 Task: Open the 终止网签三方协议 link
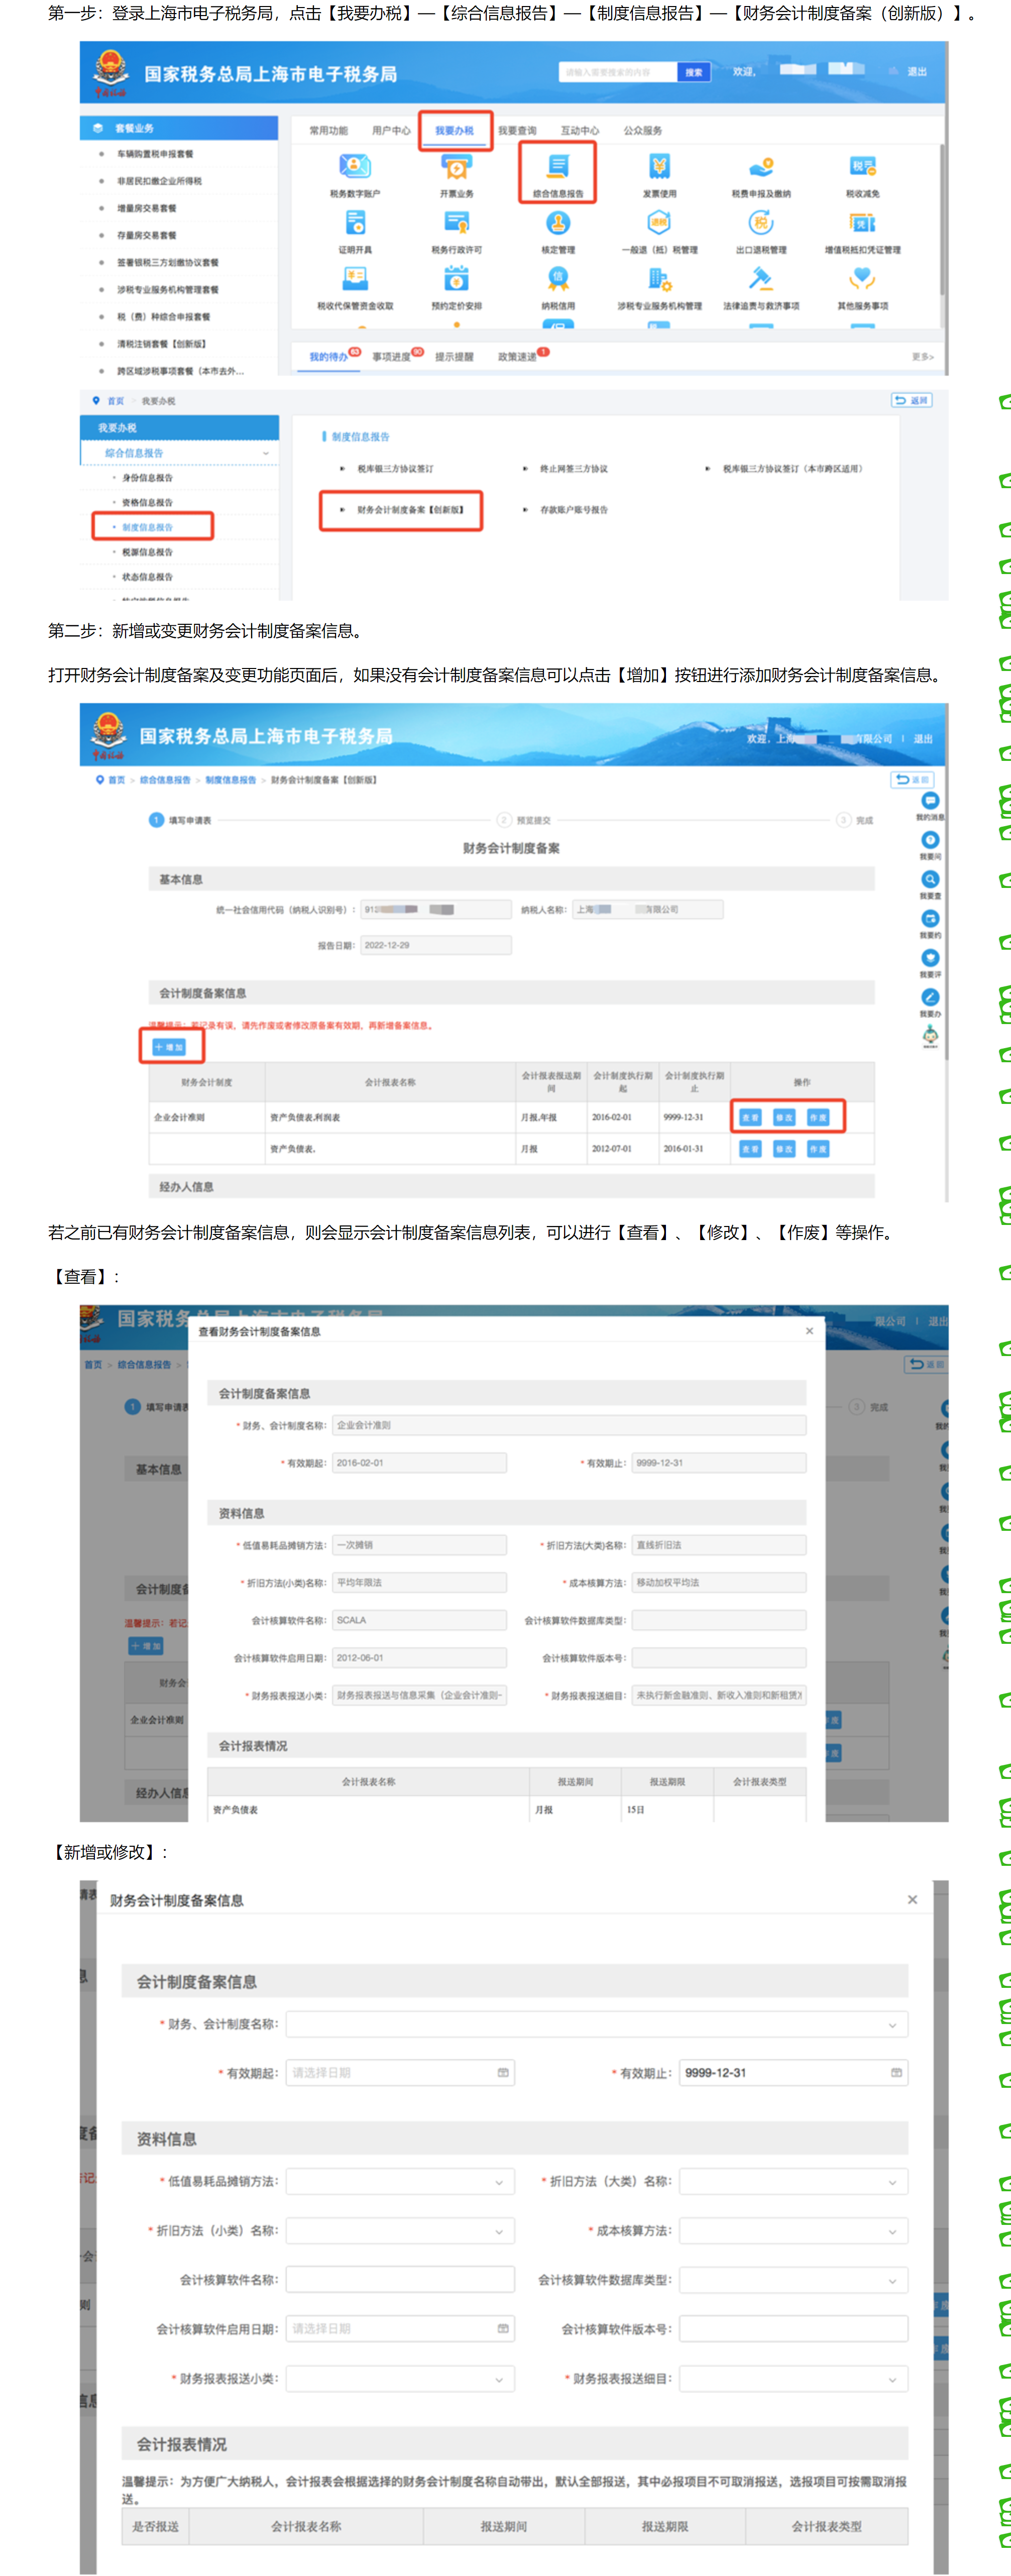(x=574, y=468)
